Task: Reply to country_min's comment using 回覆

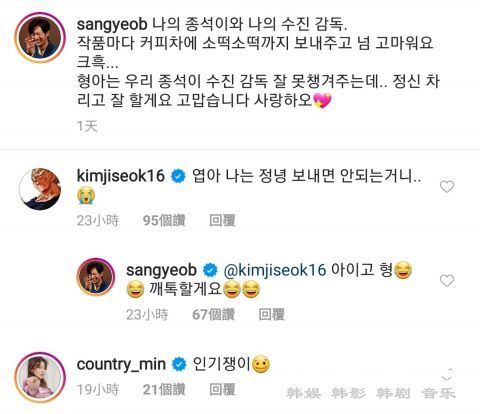Action: coord(222,389)
